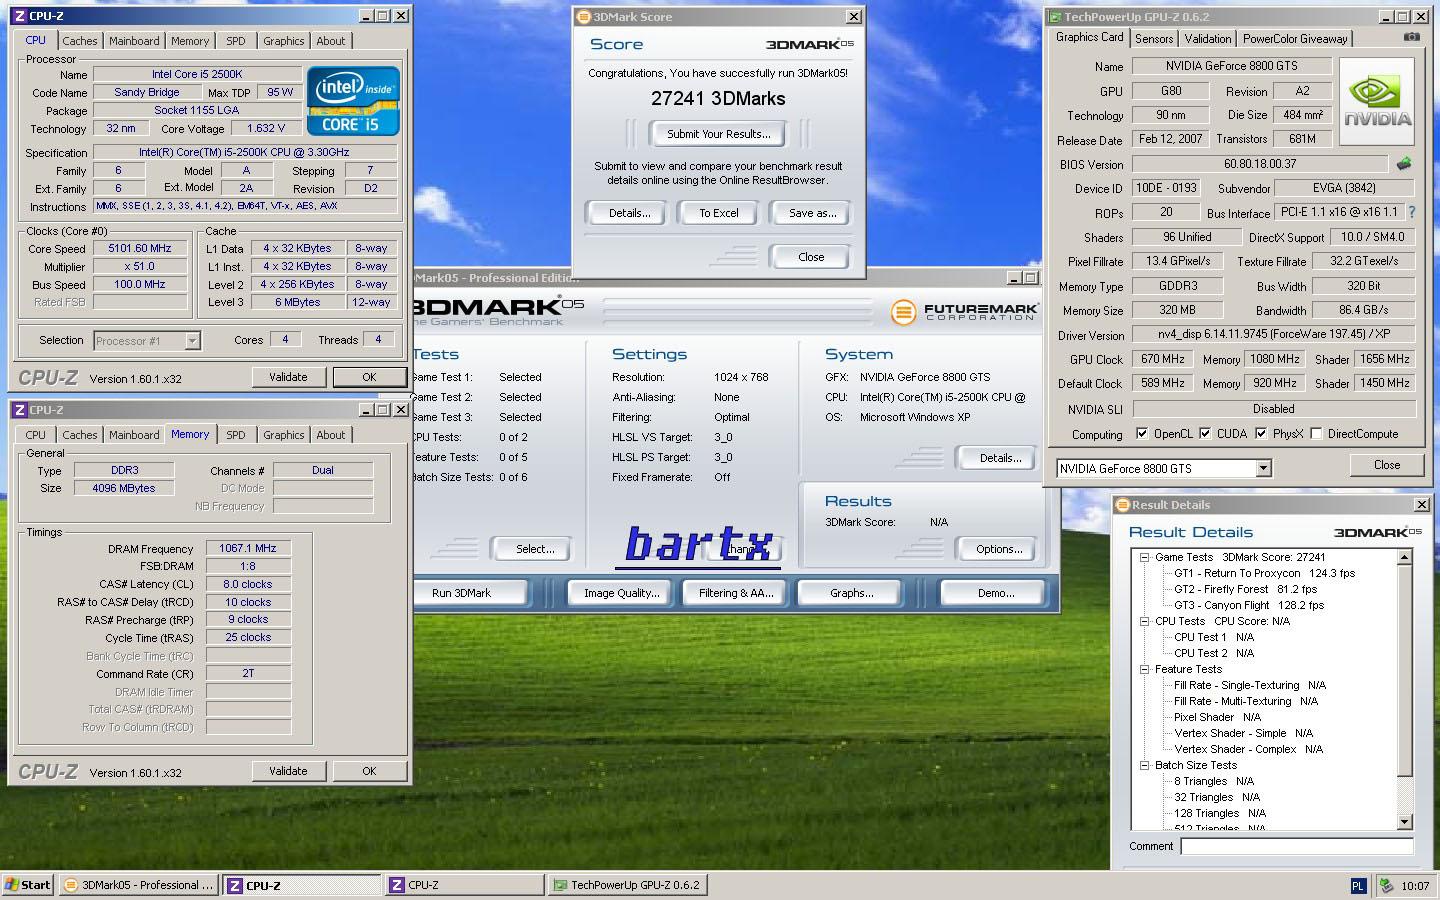Click the 3DMark Score dialog title icon
This screenshot has width=1440, height=900.
(x=584, y=17)
